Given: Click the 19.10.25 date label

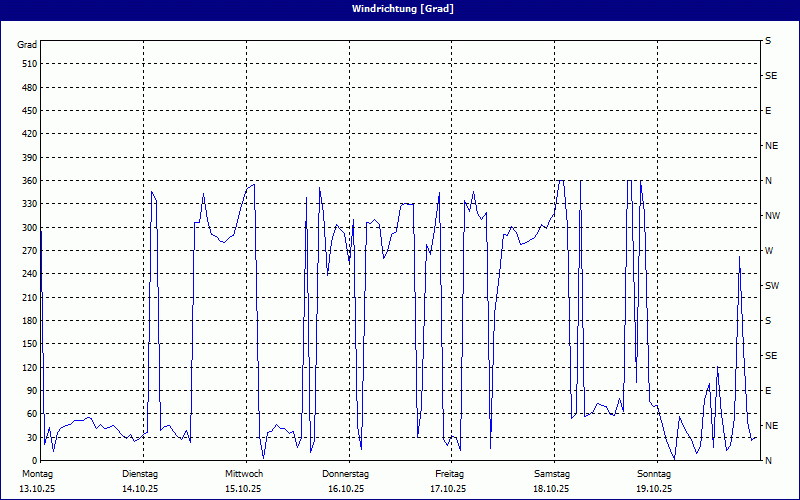Looking at the screenshot, I should pos(654,489).
